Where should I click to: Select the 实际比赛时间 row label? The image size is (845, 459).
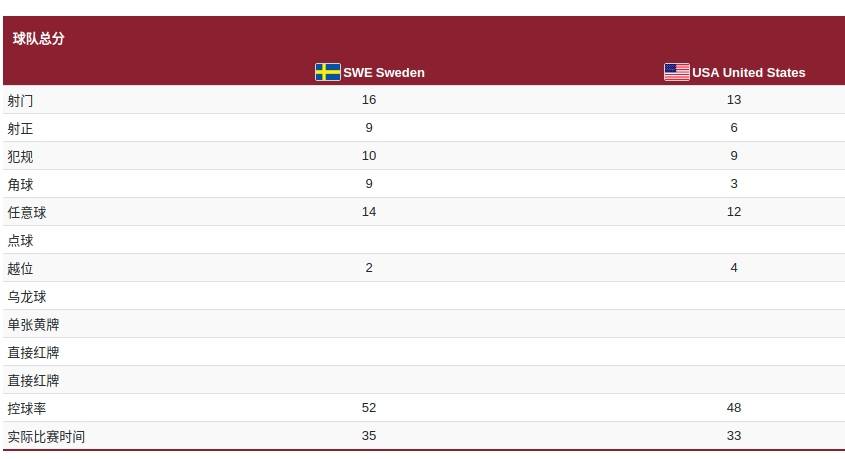[x=46, y=436]
